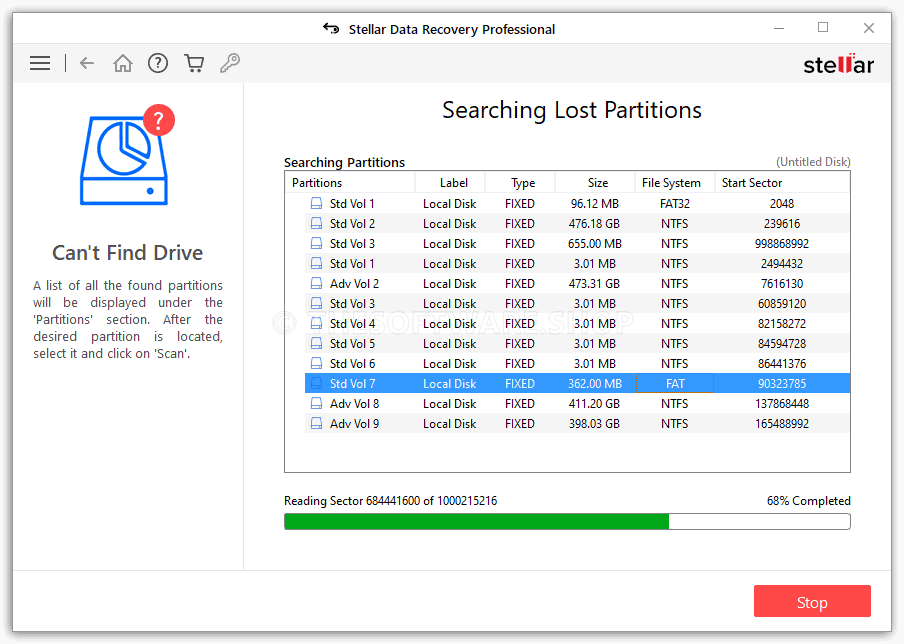Select the Std Vol 2 partition name
Image resolution: width=904 pixels, height=644 pixels.
(352, 224)
